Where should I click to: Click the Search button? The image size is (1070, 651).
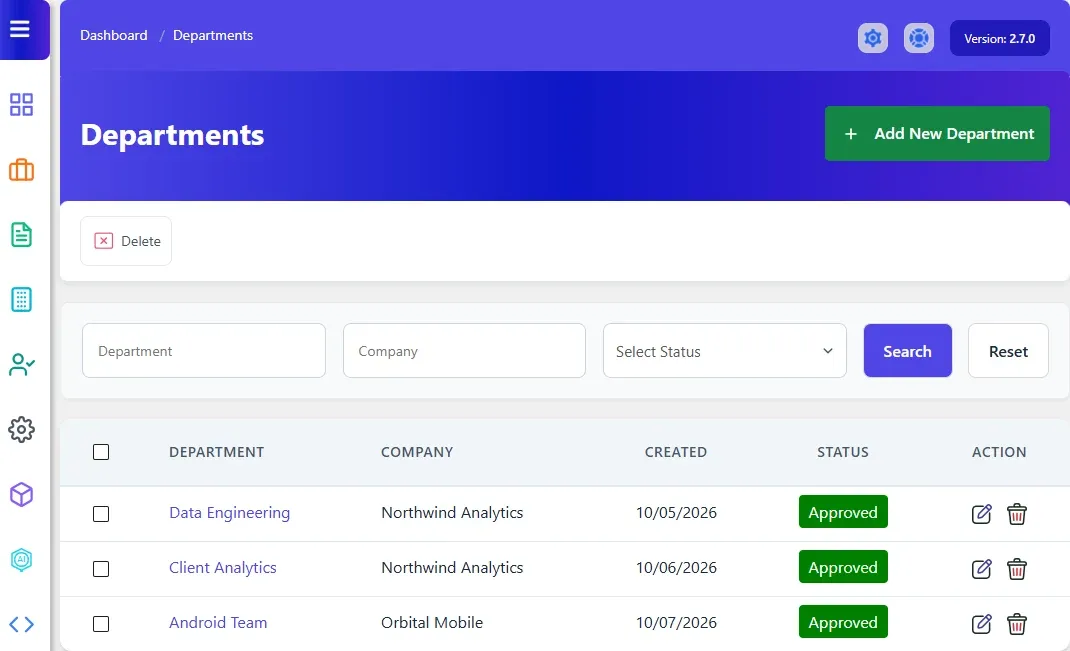pos(908,351)
